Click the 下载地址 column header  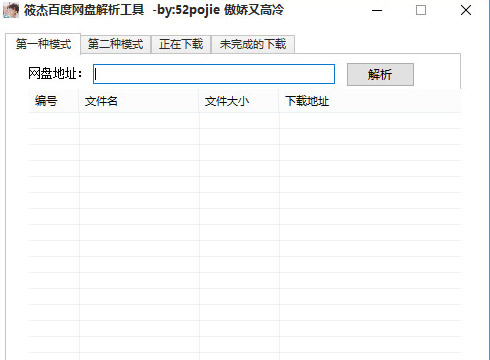point(370,101)
